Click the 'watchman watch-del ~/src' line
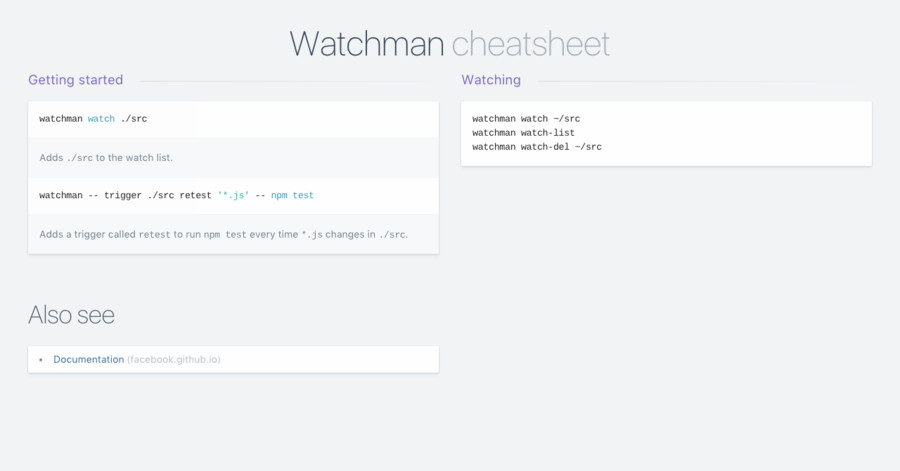Image resolution: width=900 pixels, height=471 pixels. point(537,147)
